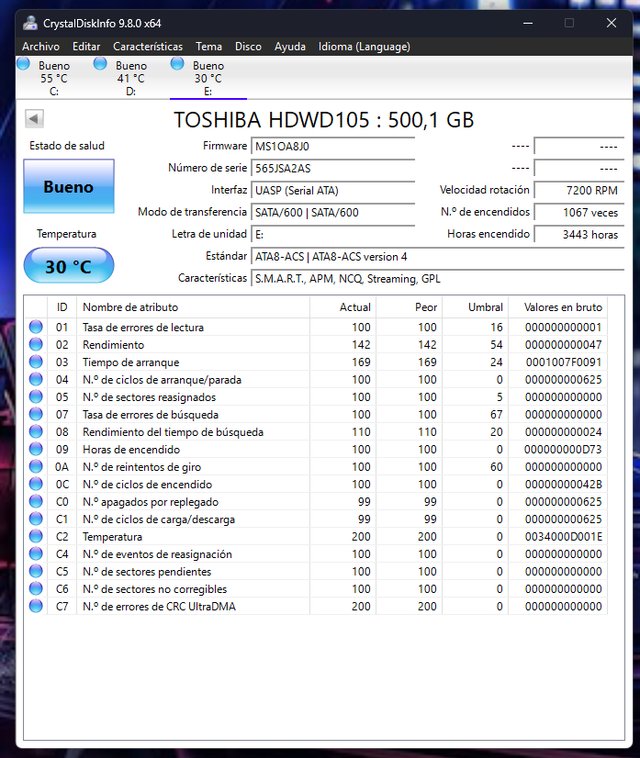The width and height of the screenshot is (640, 758).
Task: Click the Nombre de atributo column header
Action: (193, 307)
